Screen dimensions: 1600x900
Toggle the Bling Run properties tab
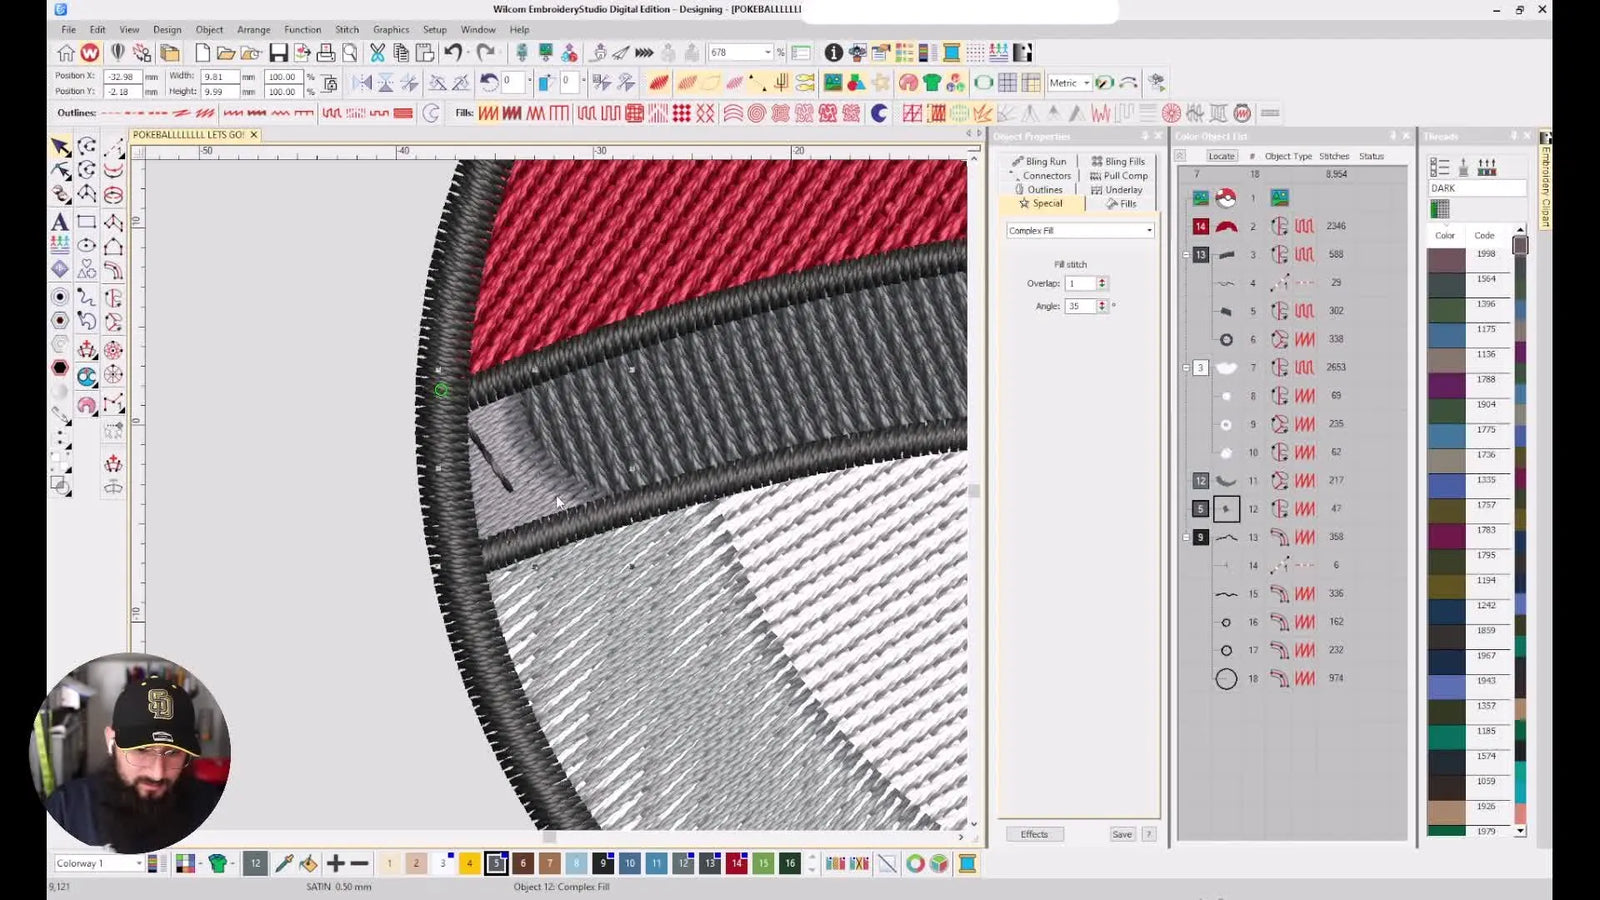pyautogui.click(x=1039, y=161)
